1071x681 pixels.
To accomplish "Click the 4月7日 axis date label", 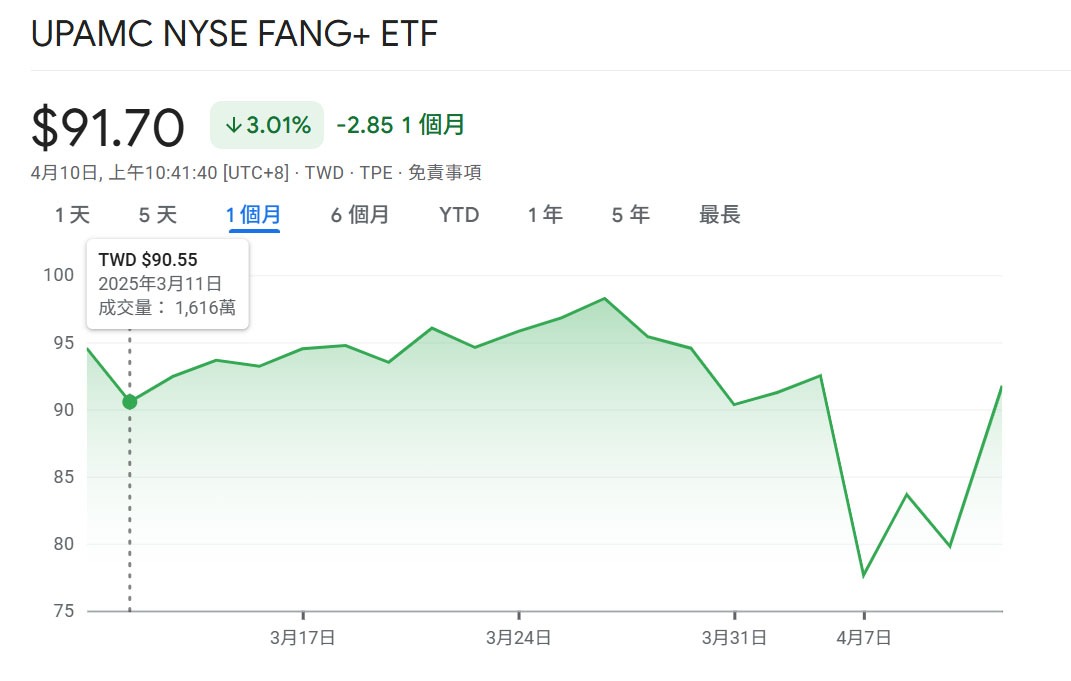I will pos(864,638).
